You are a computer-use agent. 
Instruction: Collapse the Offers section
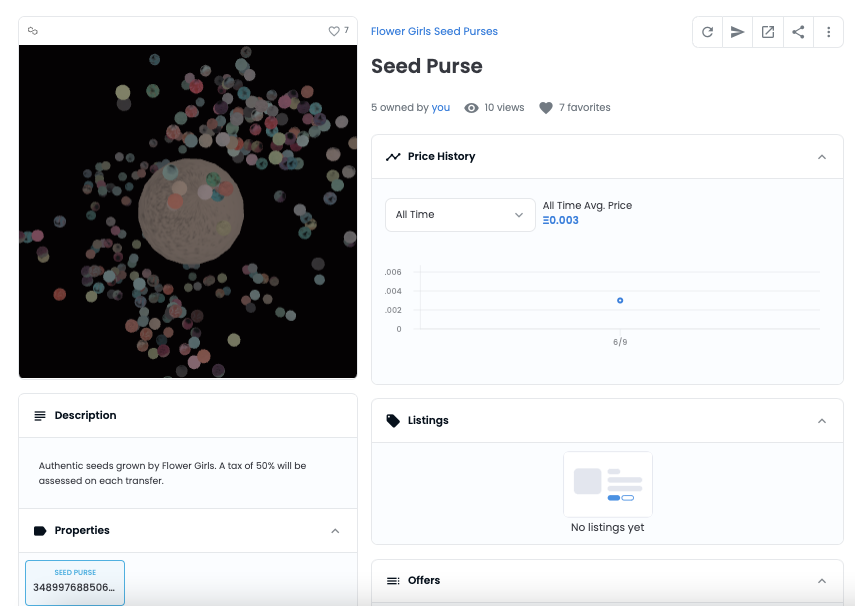[x=822, y=581]
